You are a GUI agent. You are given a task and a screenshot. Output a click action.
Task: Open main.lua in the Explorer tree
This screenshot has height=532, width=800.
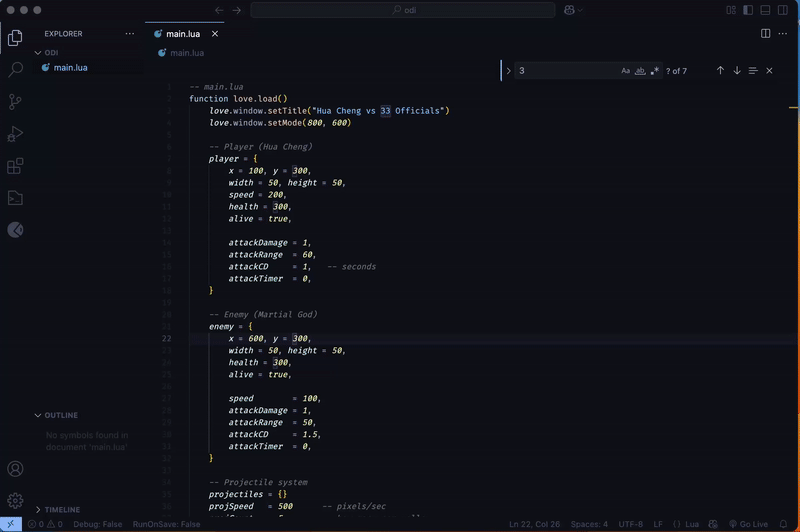[x=70, y=68]
